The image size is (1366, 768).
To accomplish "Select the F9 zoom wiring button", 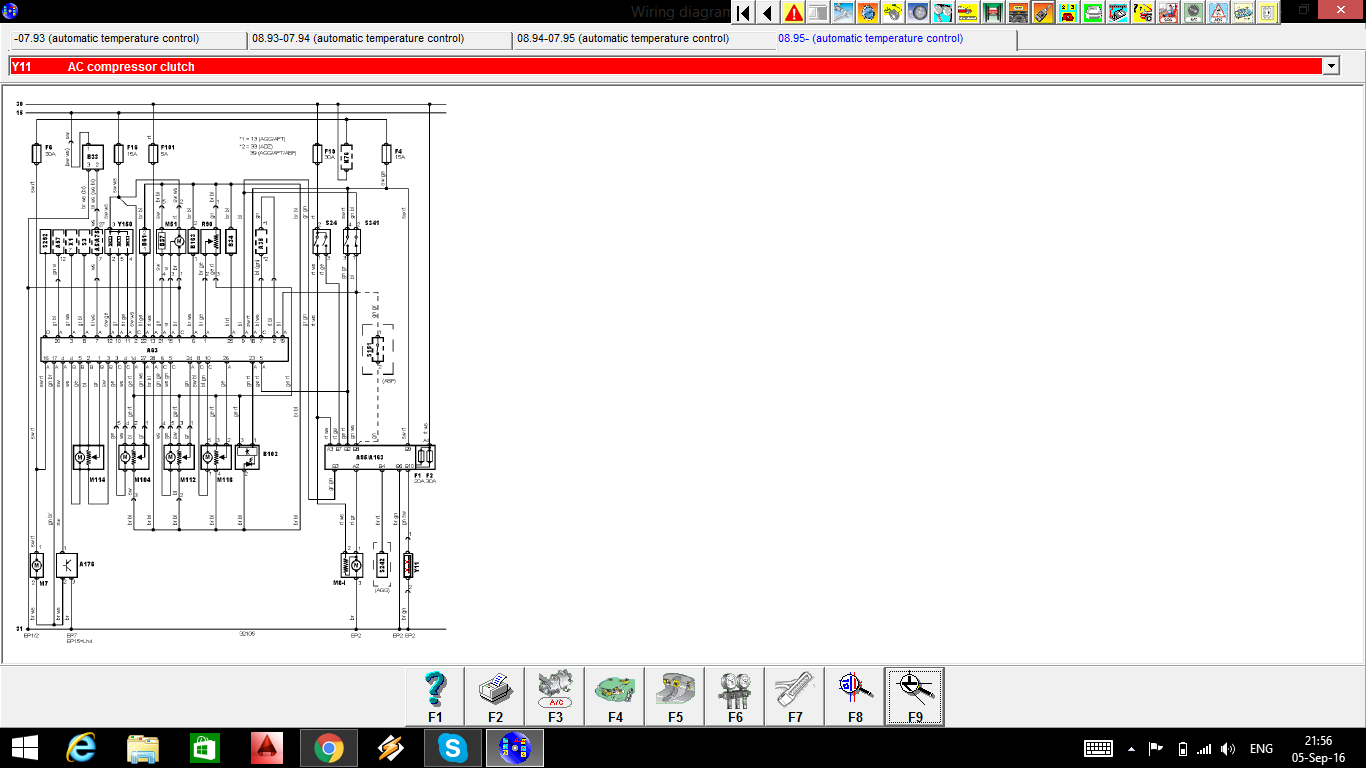I will point(914,696).
